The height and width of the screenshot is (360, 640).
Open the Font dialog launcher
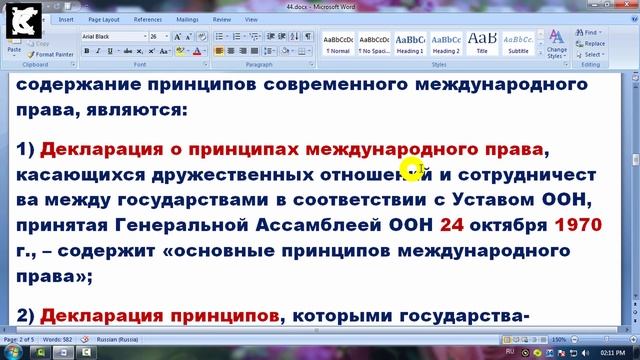[x=205, y=64]
